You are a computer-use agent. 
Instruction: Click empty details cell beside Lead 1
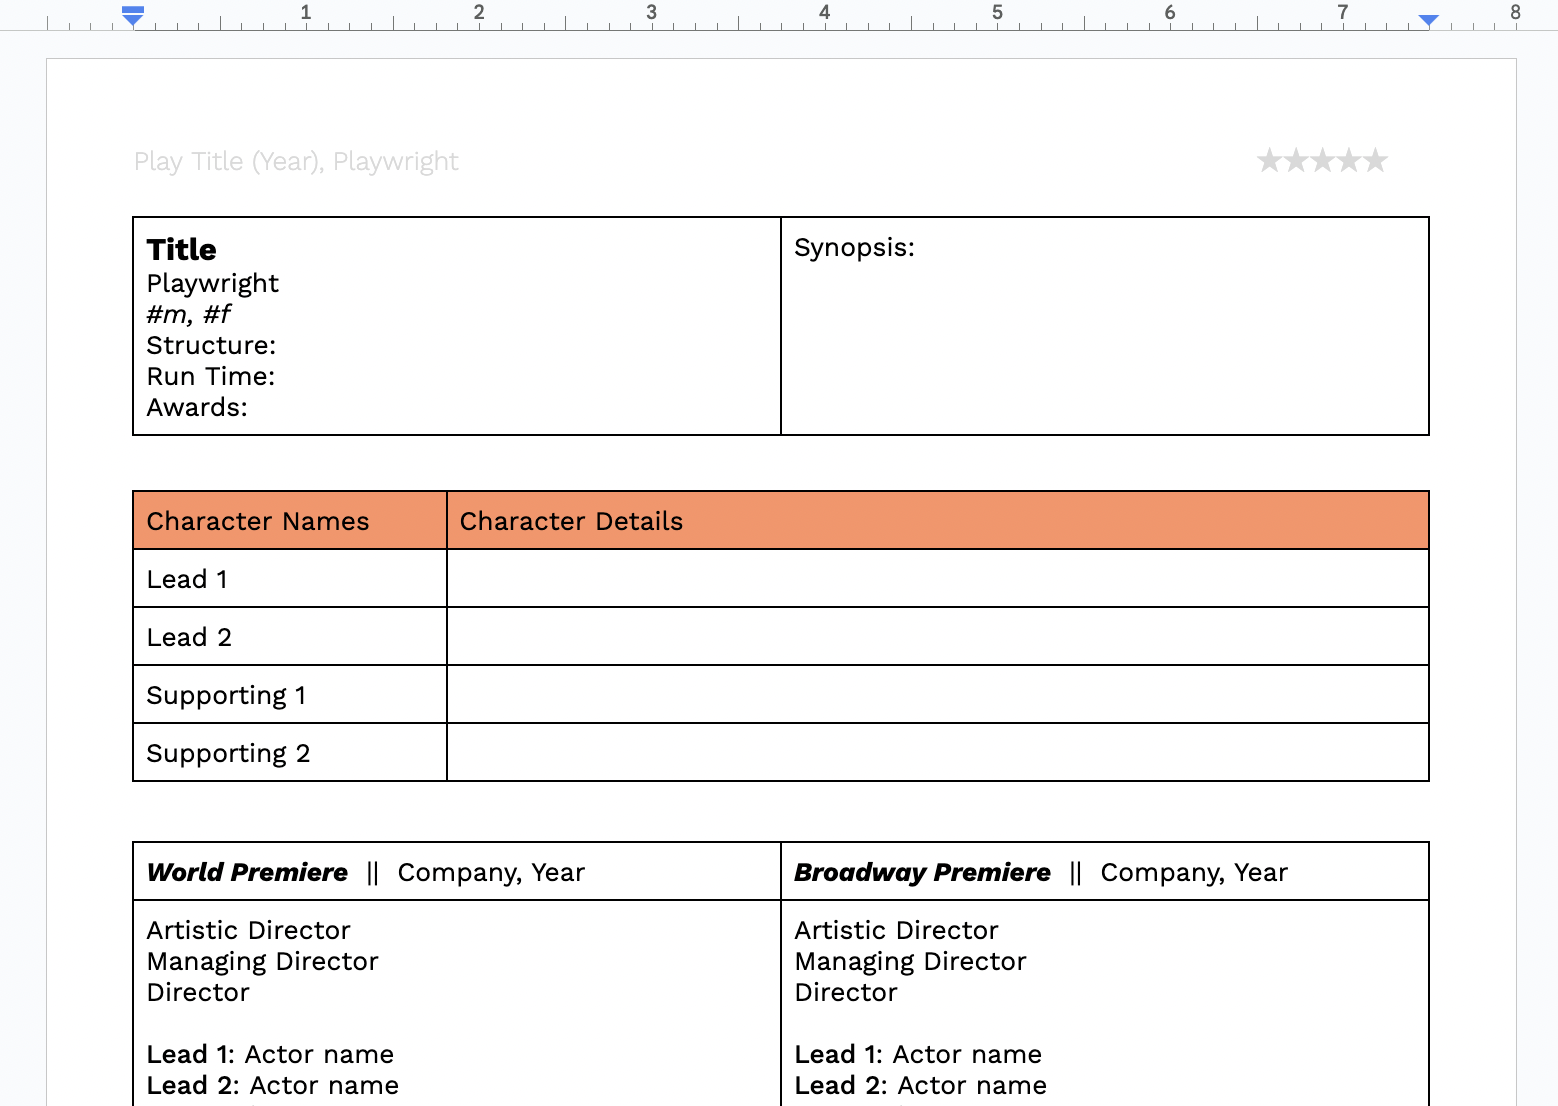pos(938,579)
